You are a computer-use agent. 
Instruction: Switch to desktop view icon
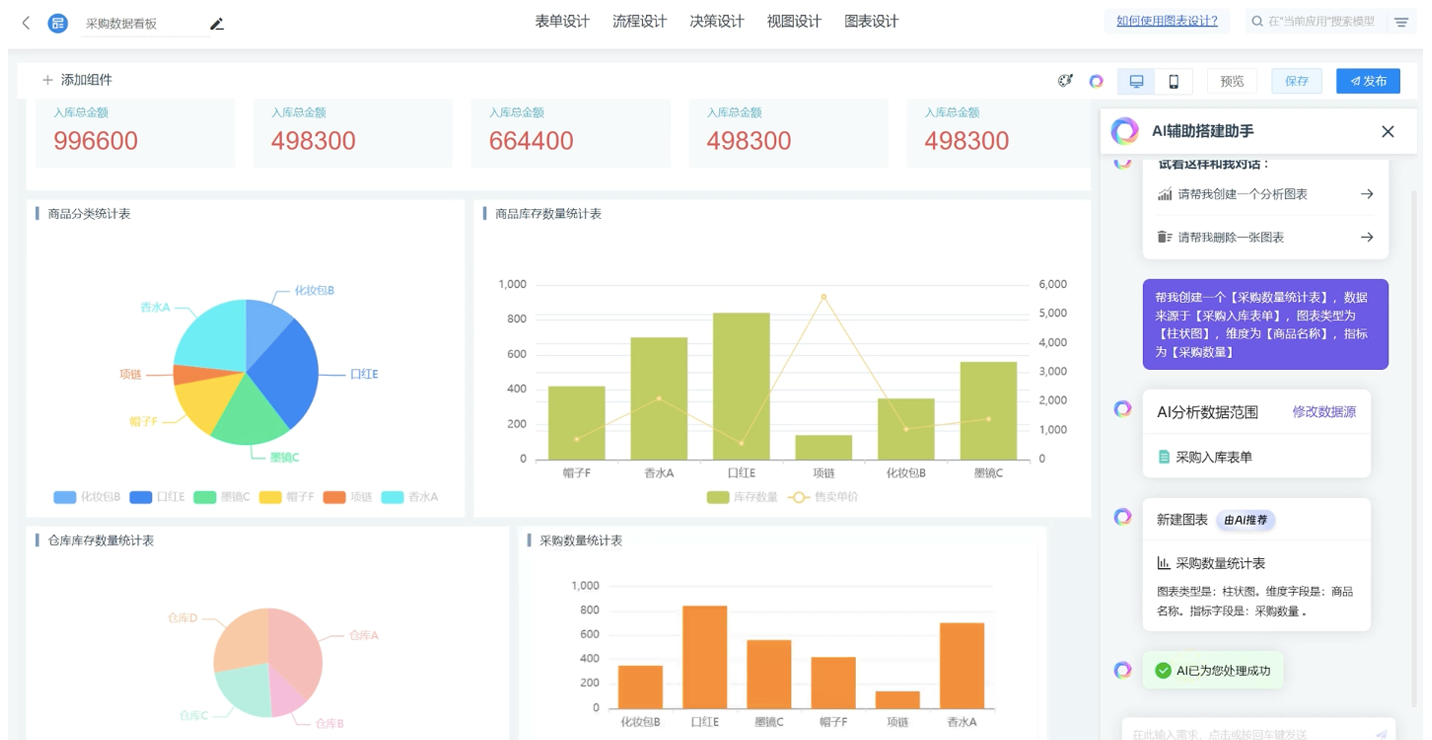1136,81
